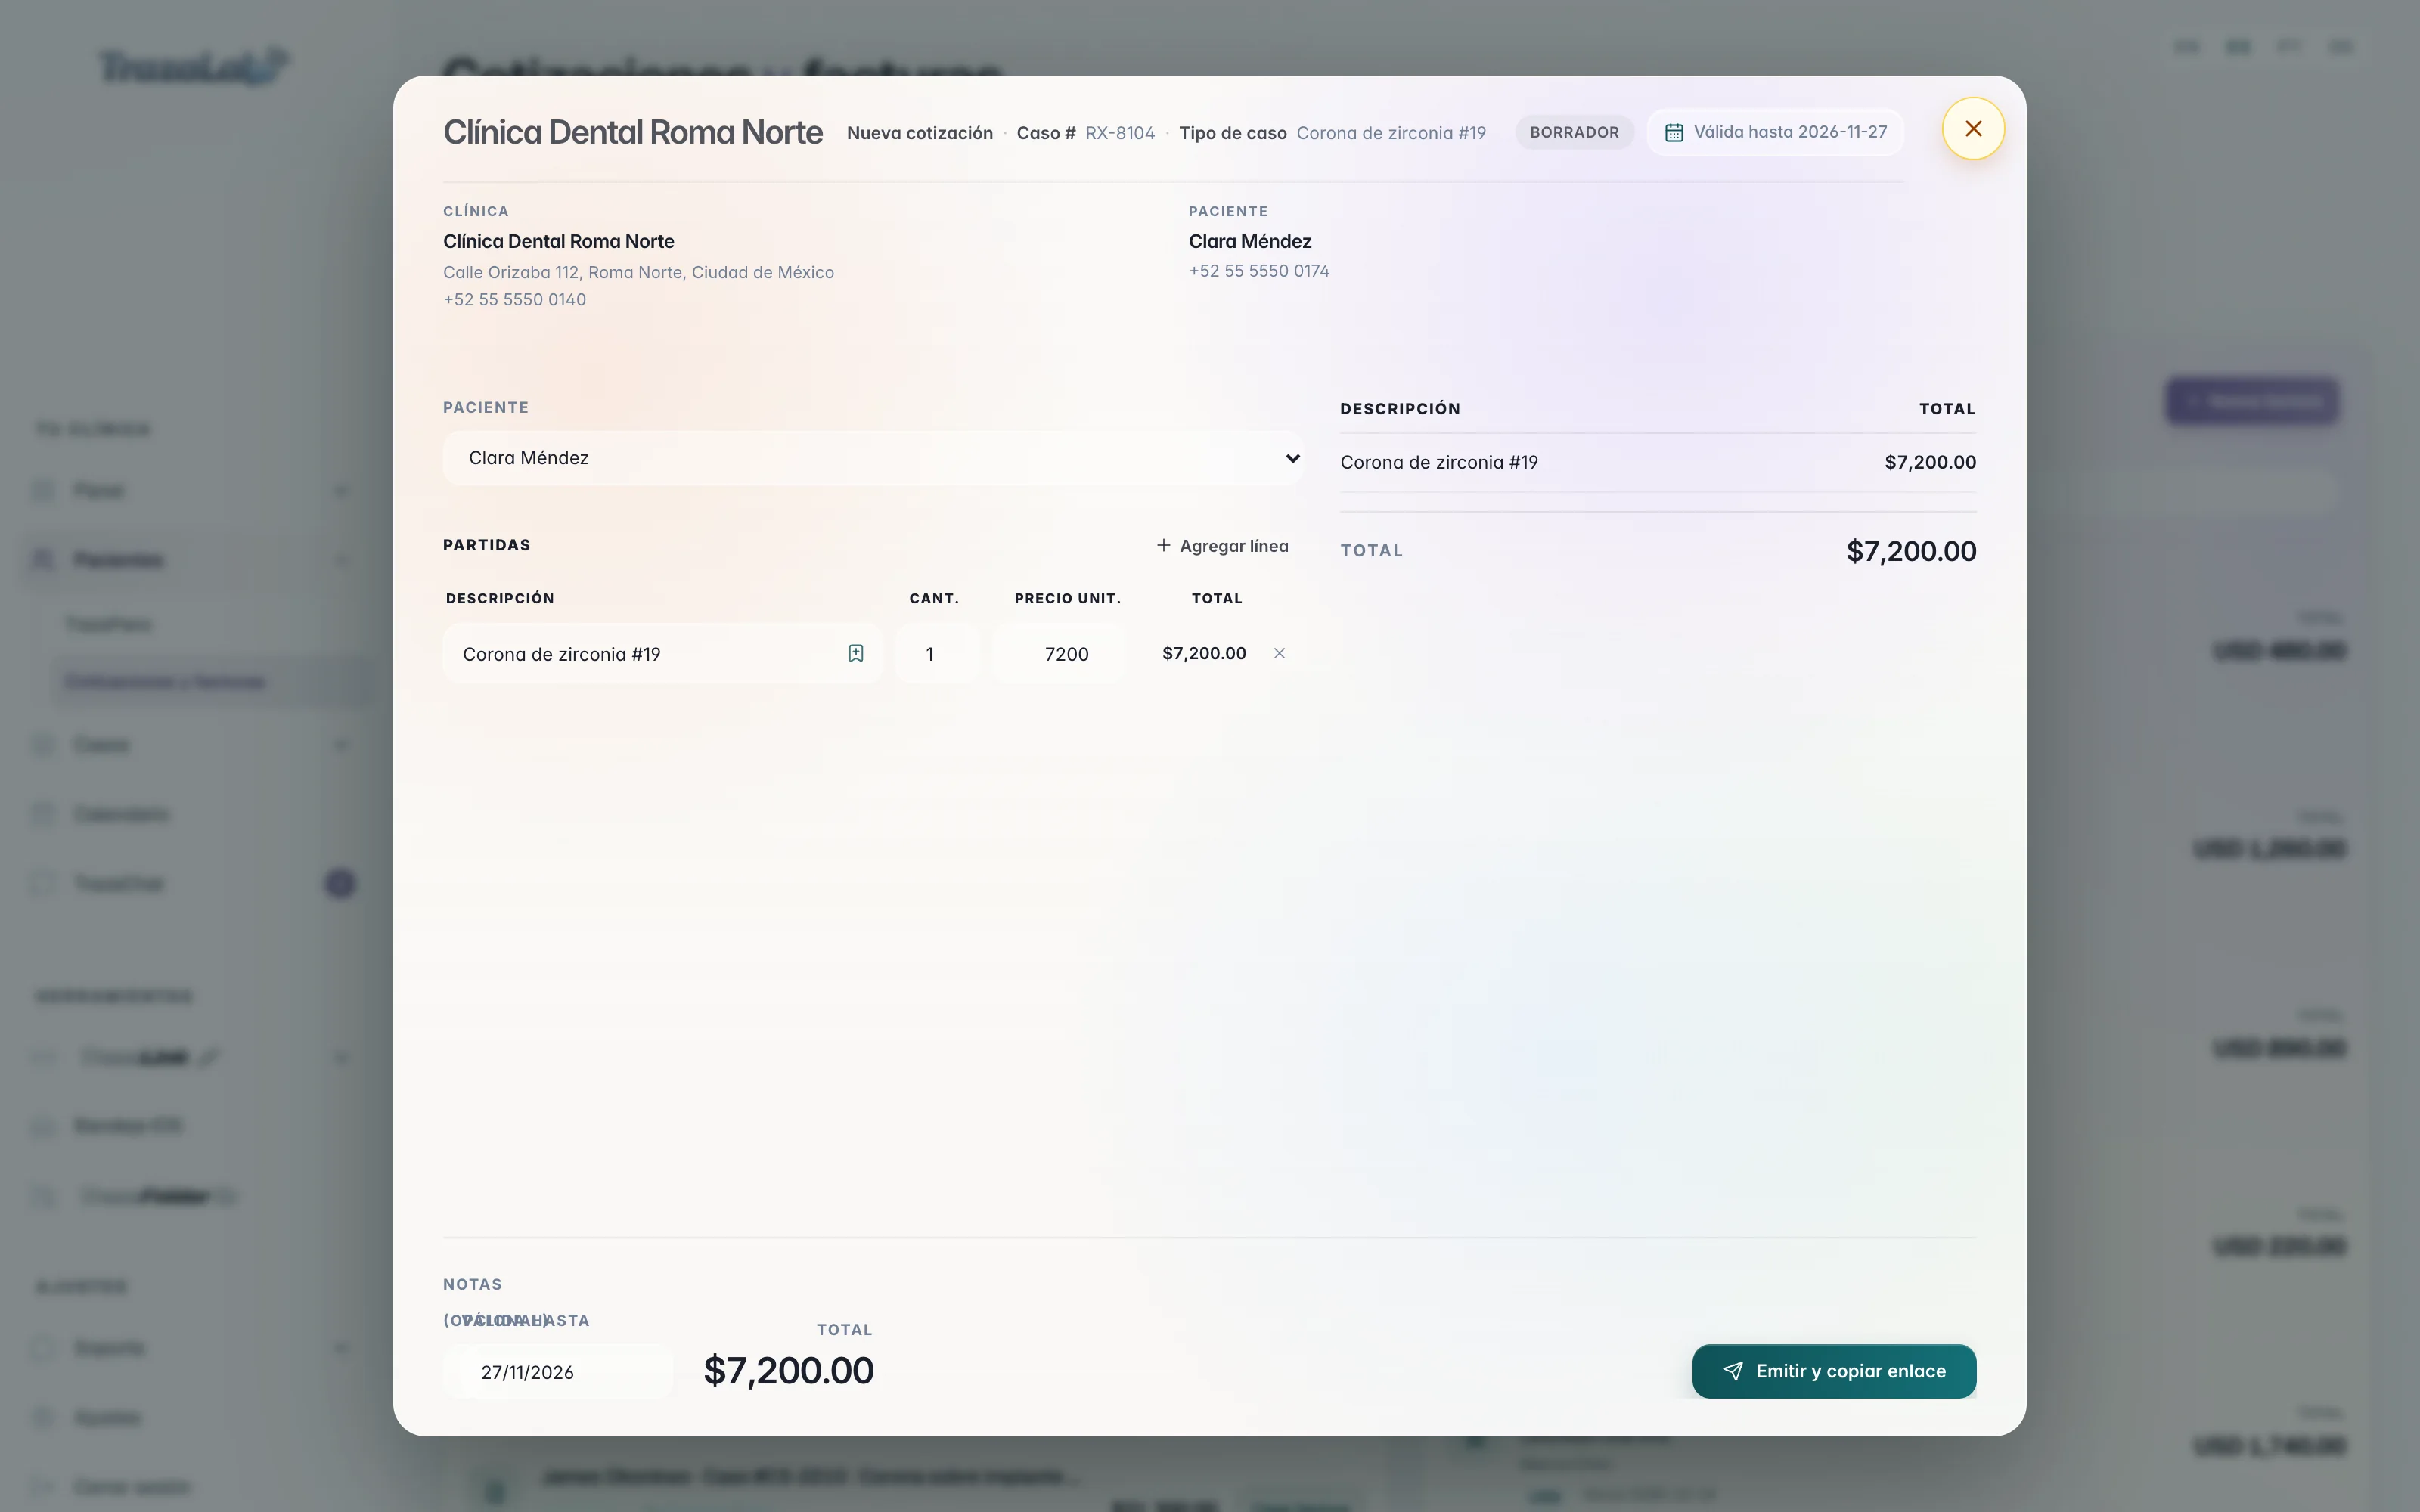Image resolution: width=2420 pixels, height=1512 pixels.
Task: Click the paper-plane icon on the Emitir button
Action: tap(1733, 1371)
